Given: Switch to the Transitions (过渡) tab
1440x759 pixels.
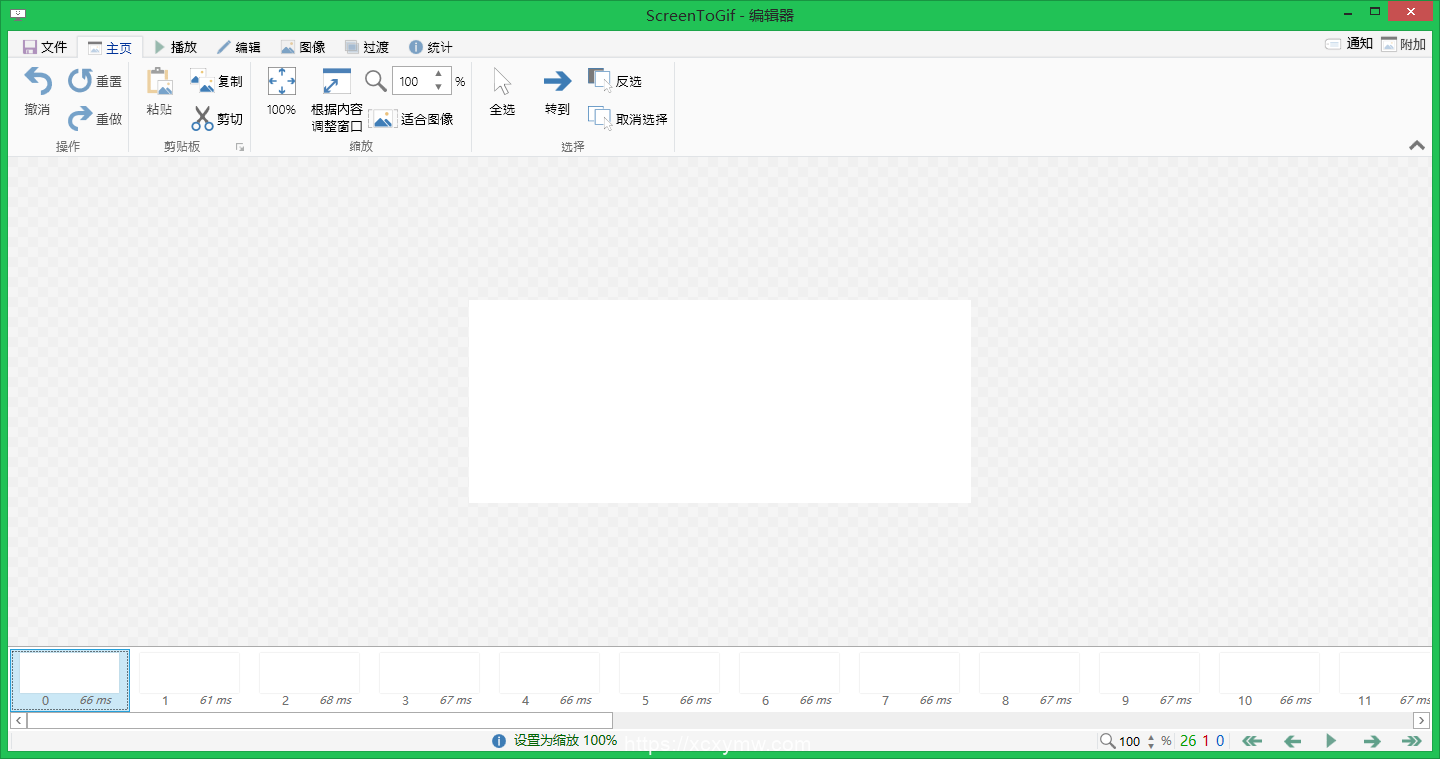Looking at the screenshot, I should point(367,46).
